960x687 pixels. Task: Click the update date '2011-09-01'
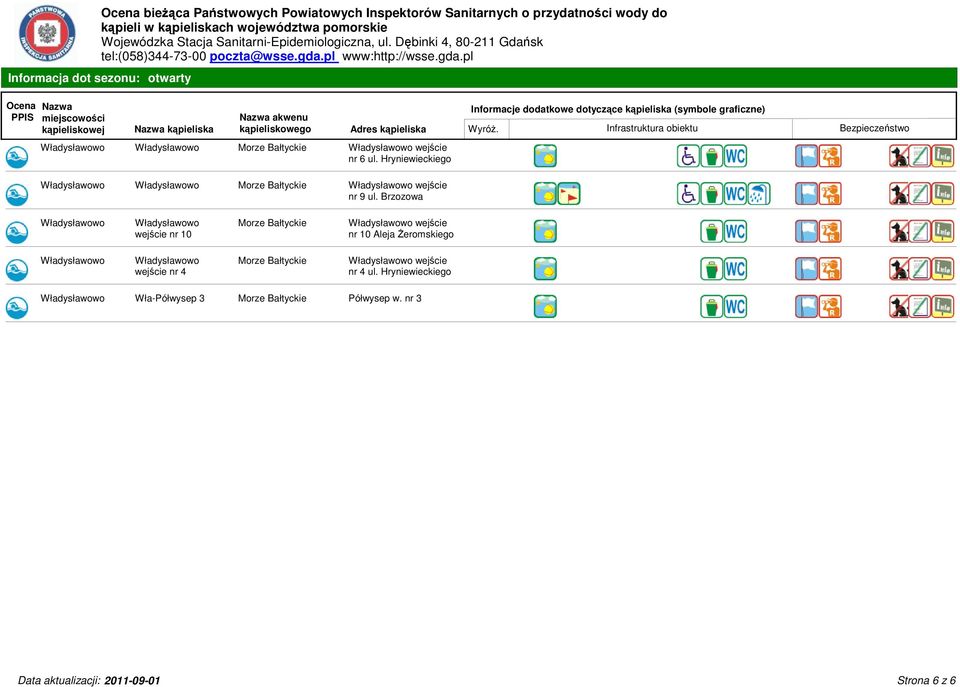click(132, 680)
